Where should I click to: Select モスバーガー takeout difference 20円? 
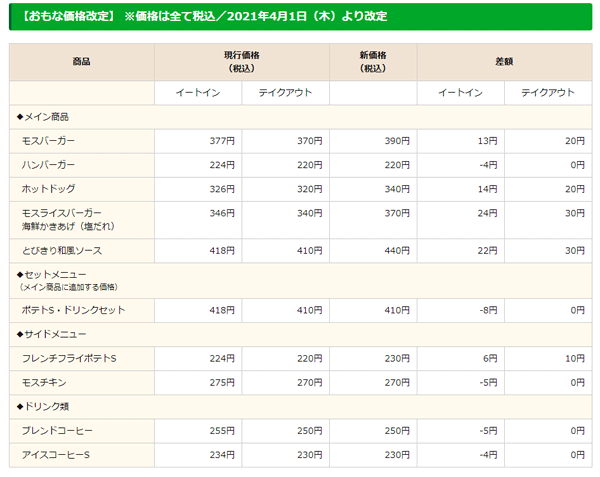pyautogui.click(x=575, y=141)
